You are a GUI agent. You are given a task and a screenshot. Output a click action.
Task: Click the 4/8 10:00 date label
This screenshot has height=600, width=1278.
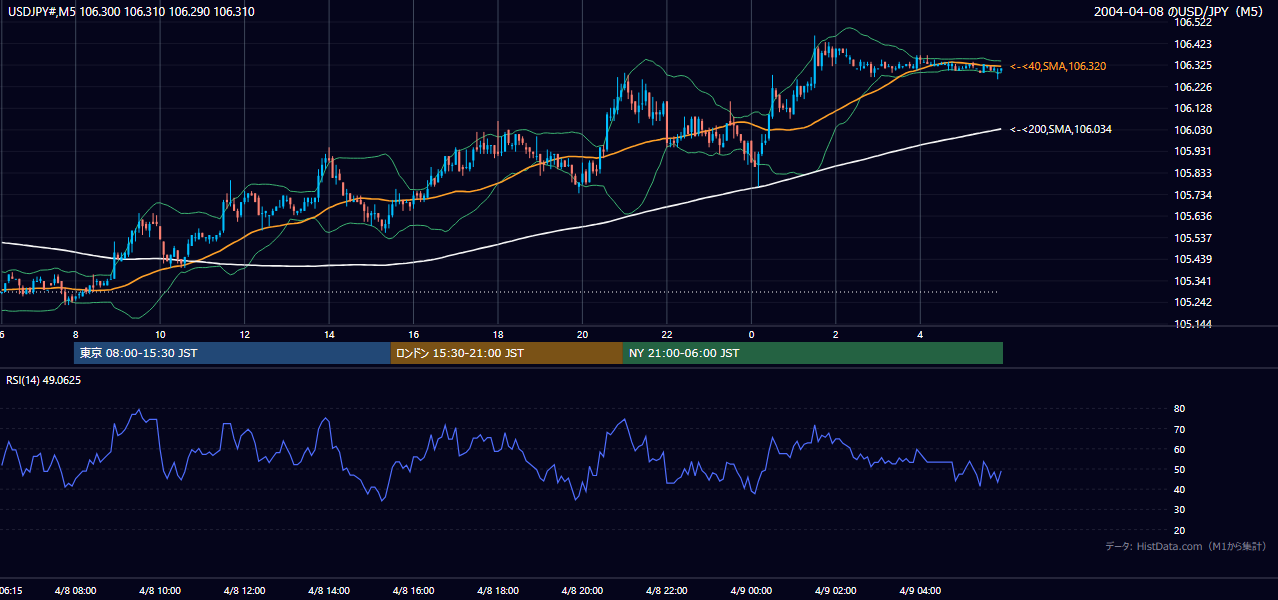coord(160,591)
